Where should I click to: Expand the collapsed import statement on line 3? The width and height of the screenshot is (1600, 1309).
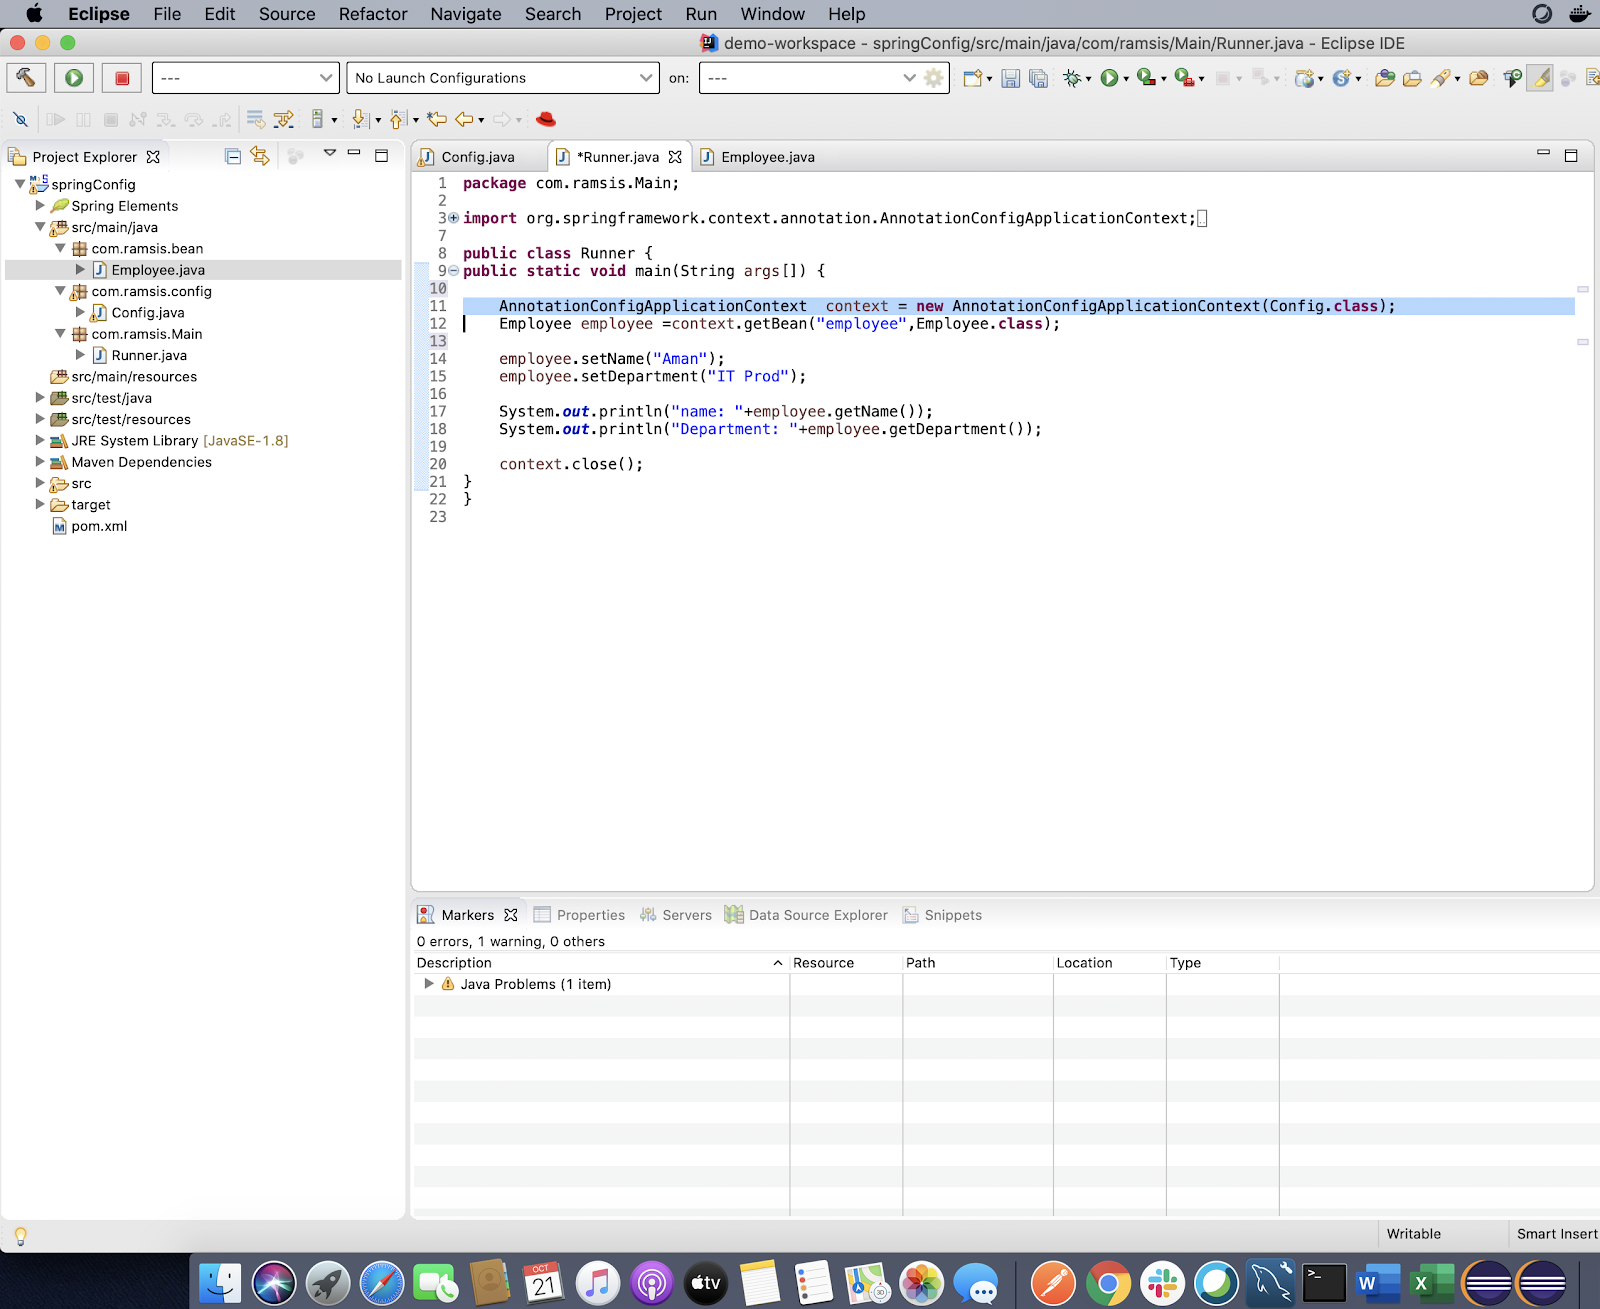[x=452, y=217]
